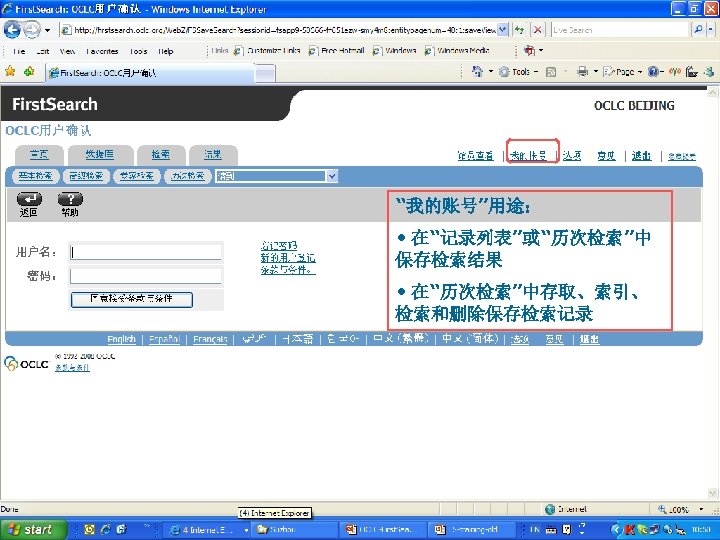Click the red Stop loading icon
720x540 pixels.
point(537,30)
